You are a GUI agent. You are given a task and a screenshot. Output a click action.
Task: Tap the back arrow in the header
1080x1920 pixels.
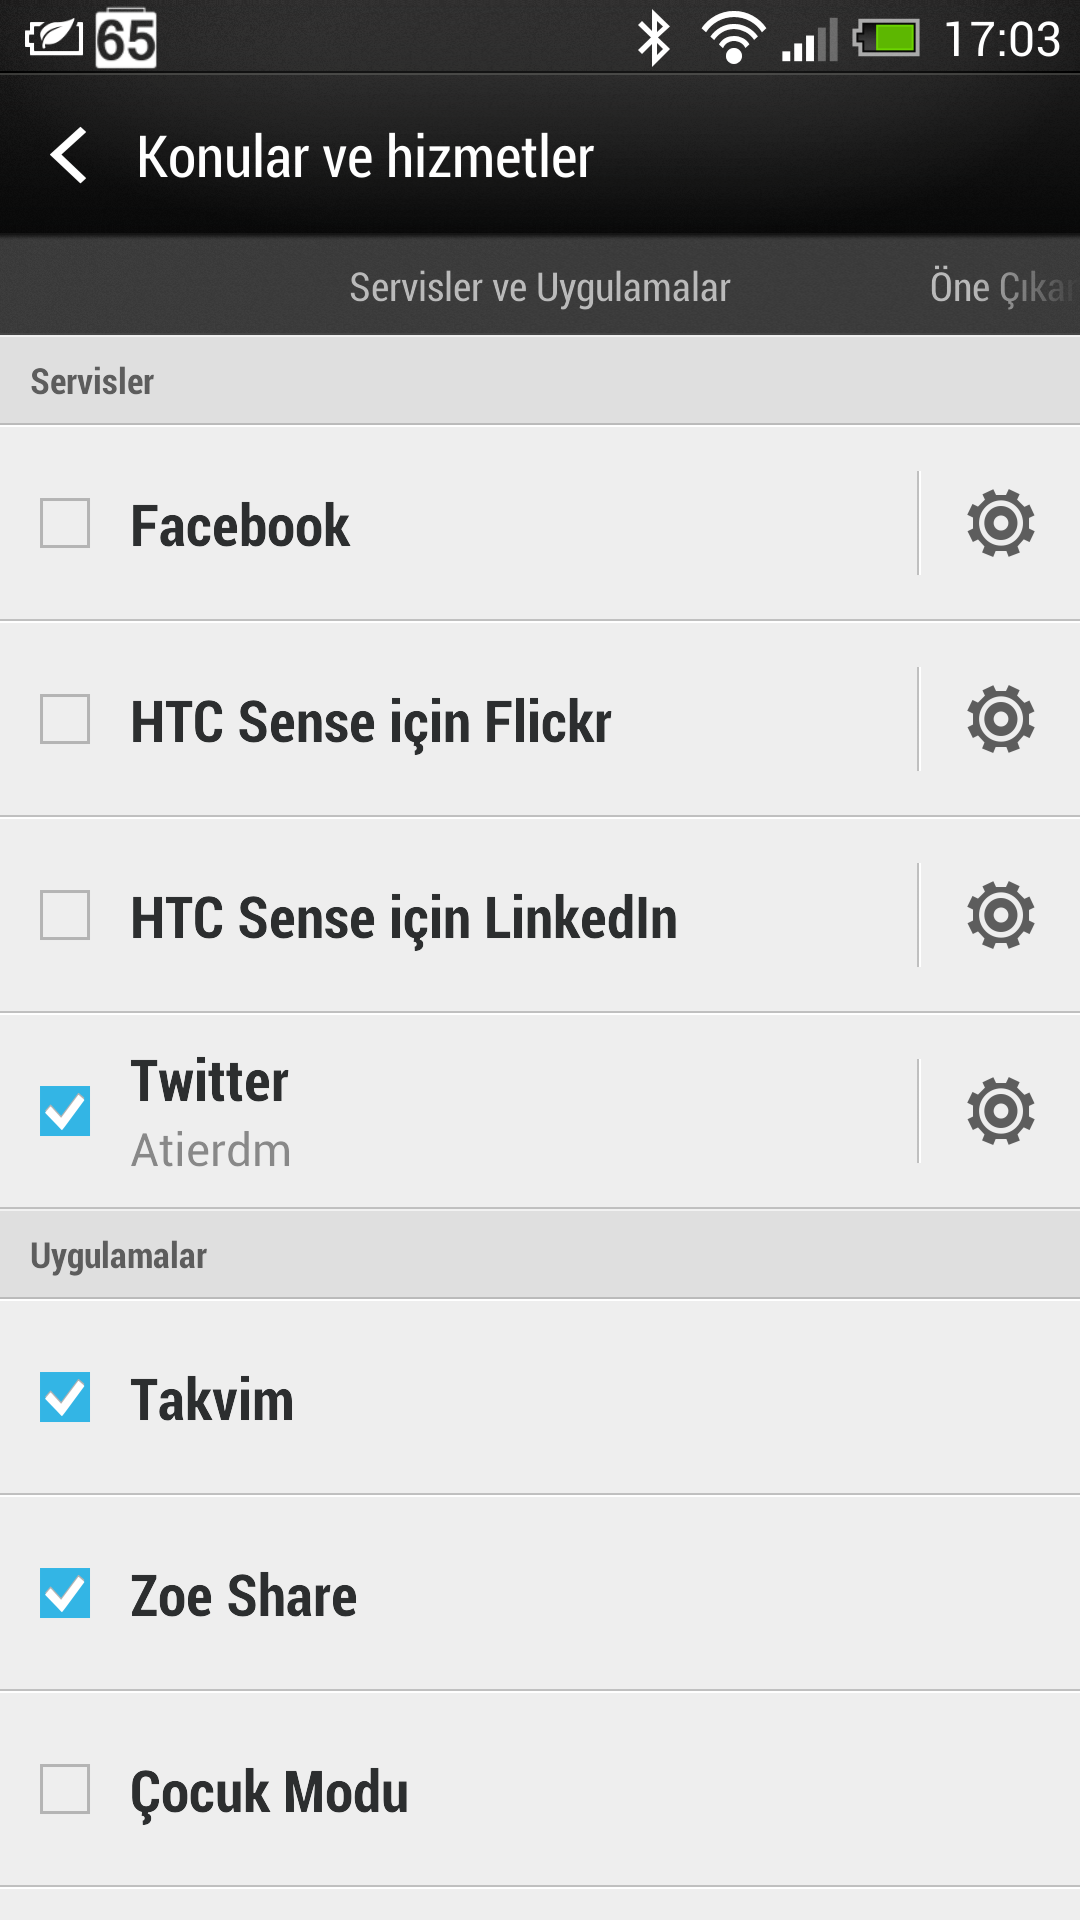coord(68,156)
